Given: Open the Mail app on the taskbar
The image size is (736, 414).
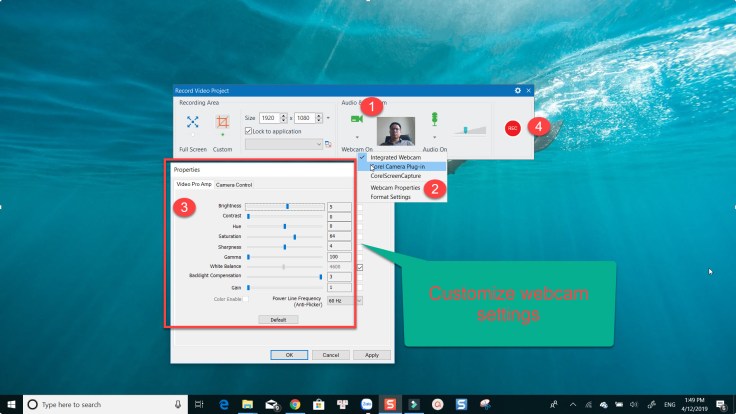Looking at the screenshot, I should point(272,404).
